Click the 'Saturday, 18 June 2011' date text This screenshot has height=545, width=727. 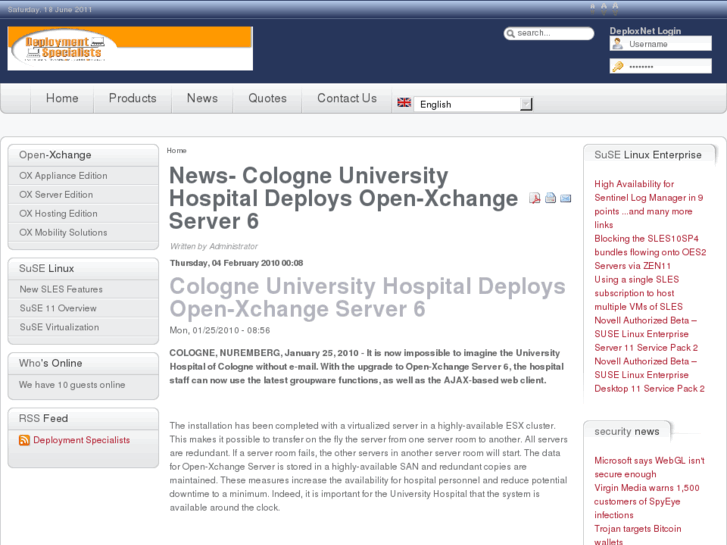click(x=50, y=9)
